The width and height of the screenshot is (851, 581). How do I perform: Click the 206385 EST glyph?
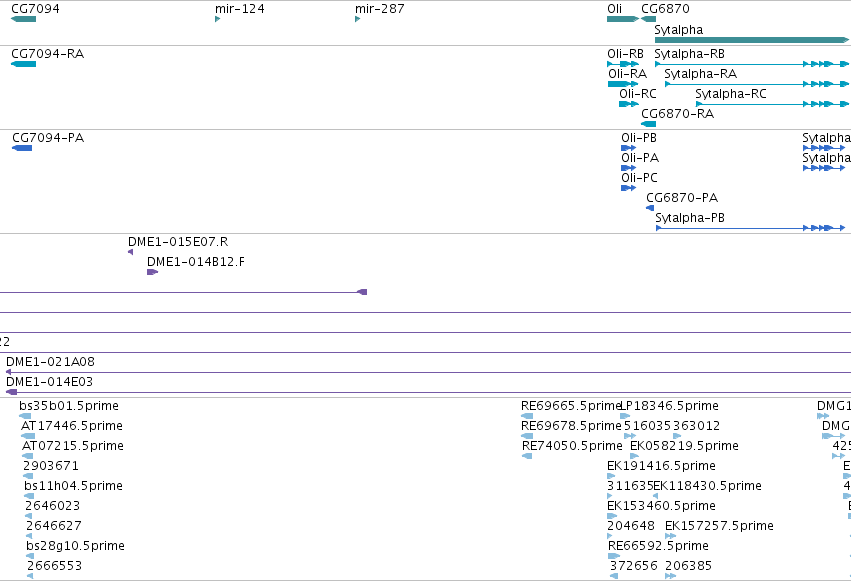tap(671, 576)
